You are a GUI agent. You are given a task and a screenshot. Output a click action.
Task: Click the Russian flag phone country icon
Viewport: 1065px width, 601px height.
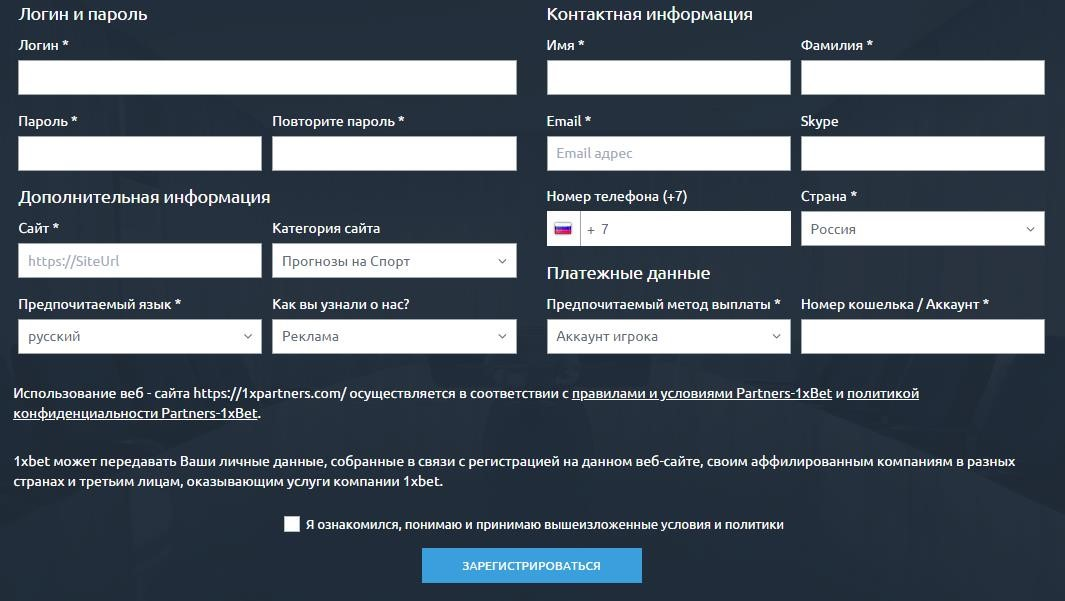click(x=563, y=229)
